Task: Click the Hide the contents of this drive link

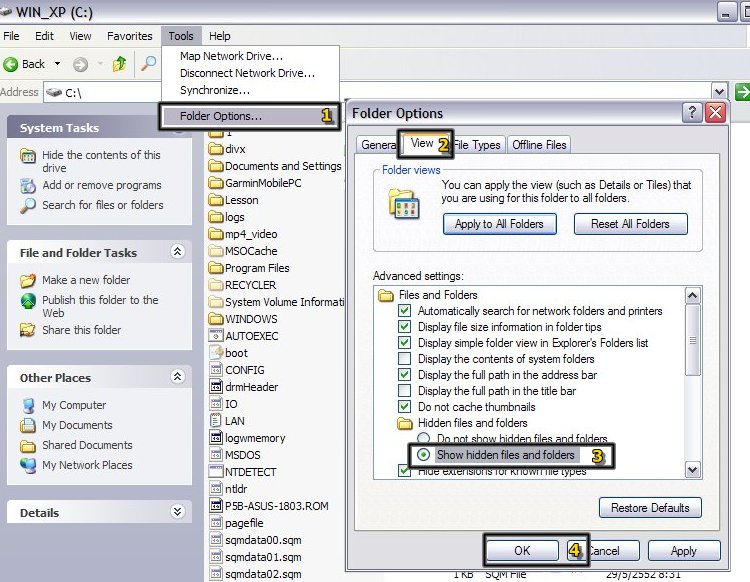Action: [101, 161]
